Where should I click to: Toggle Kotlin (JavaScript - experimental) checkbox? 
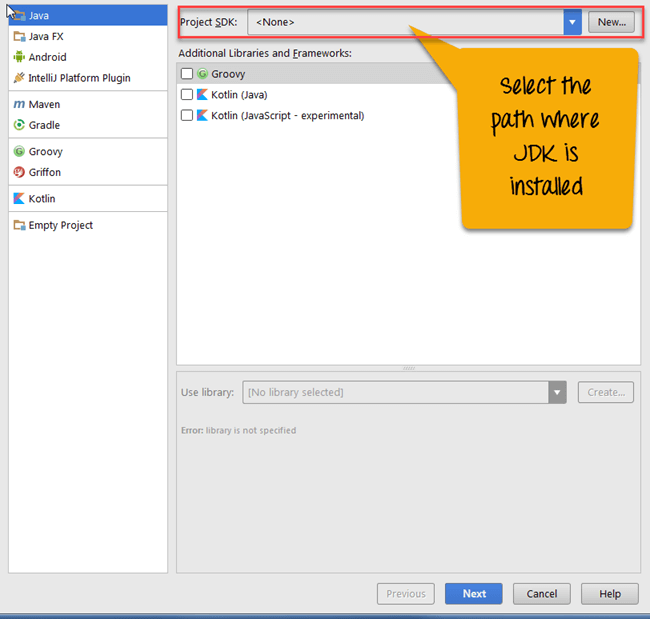pyautogui.click(x=187, y=116)
